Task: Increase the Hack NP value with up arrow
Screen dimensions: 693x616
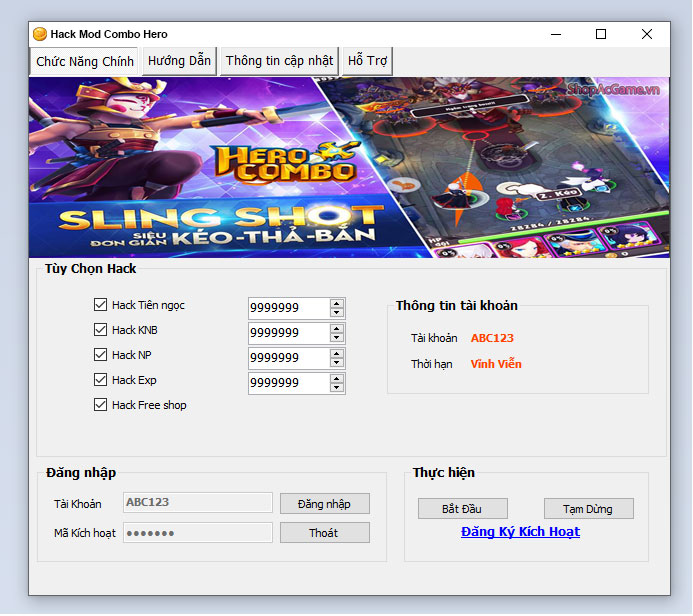Action: [337, 354]
